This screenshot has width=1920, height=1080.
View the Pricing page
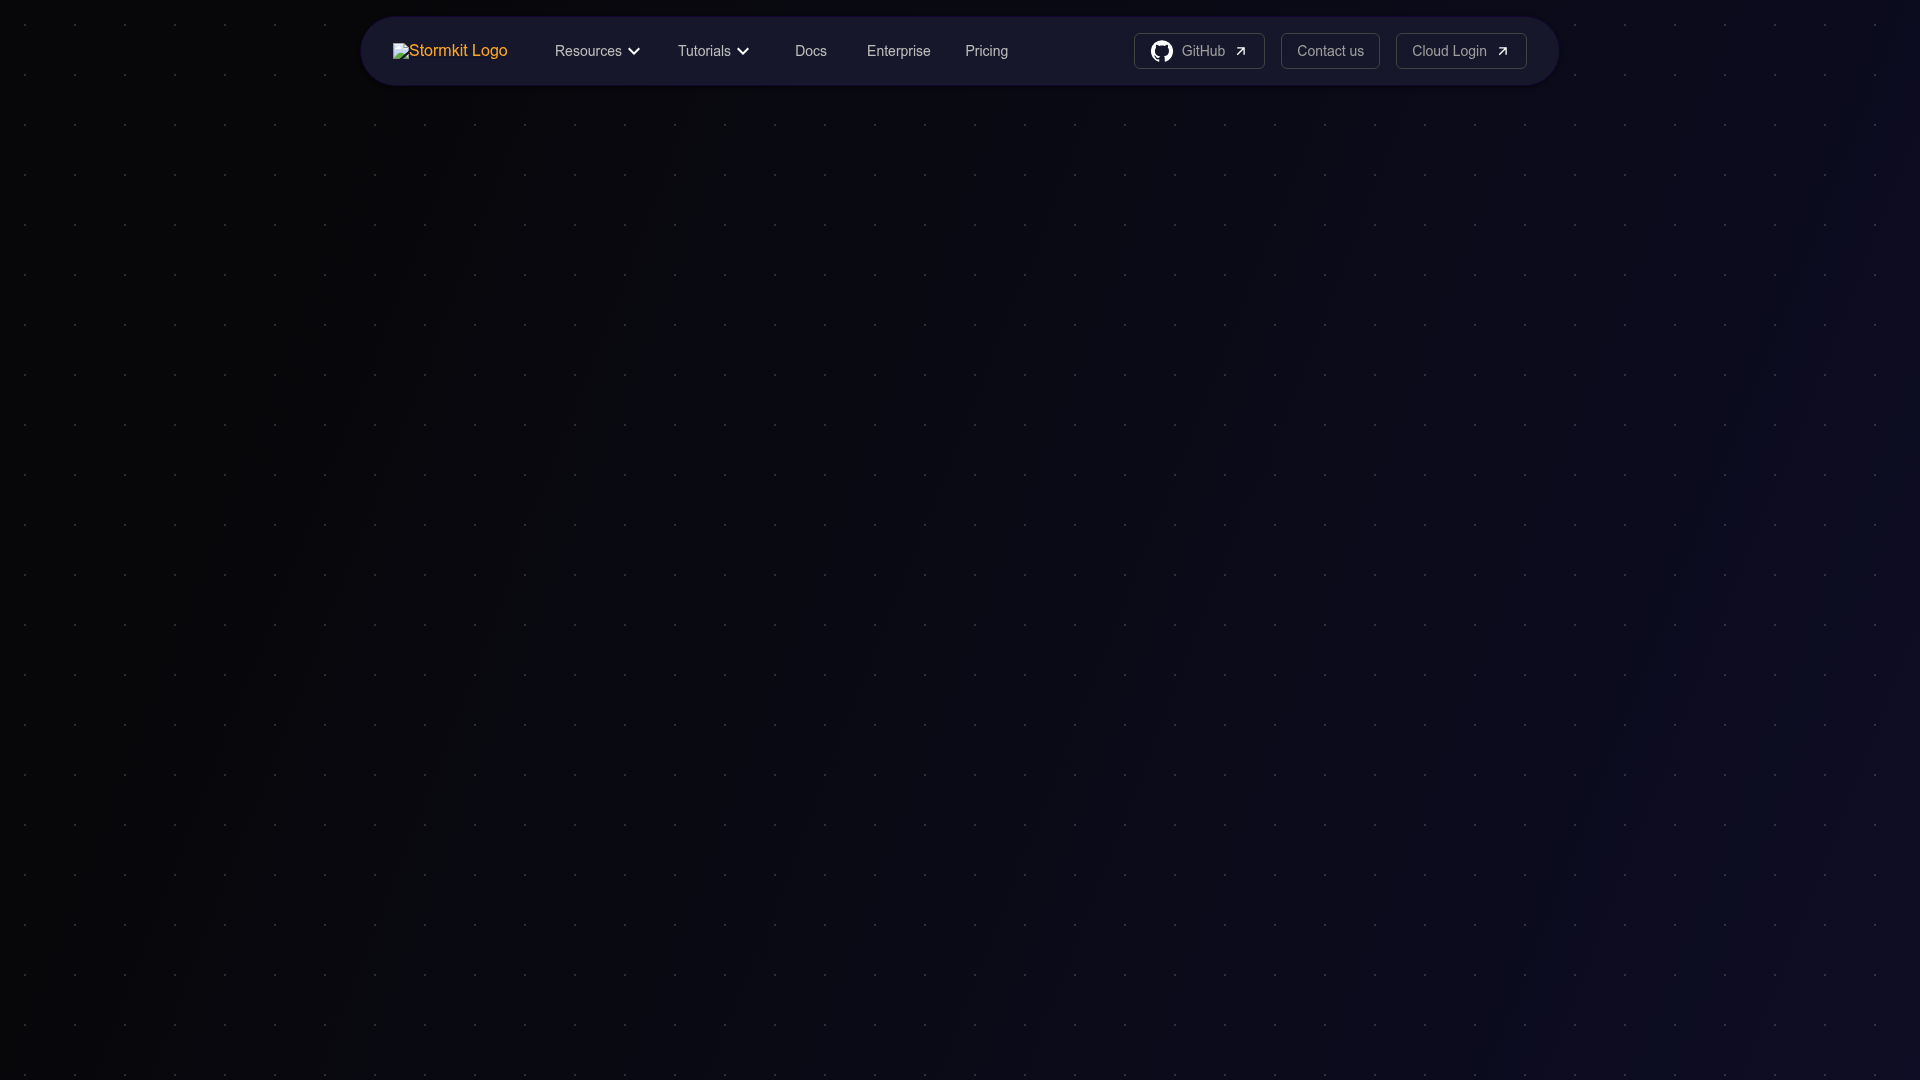click(986, 51)
